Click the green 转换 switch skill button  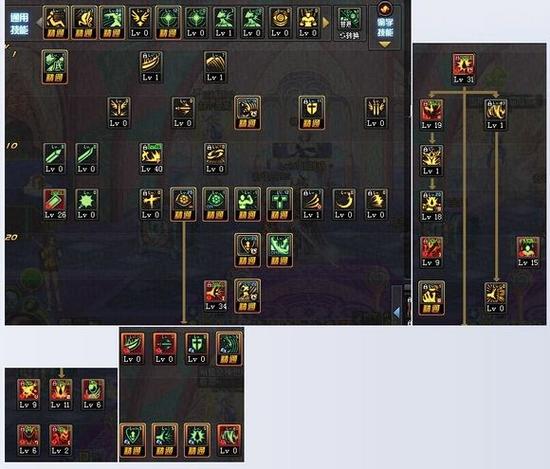(x=349, y=23)
